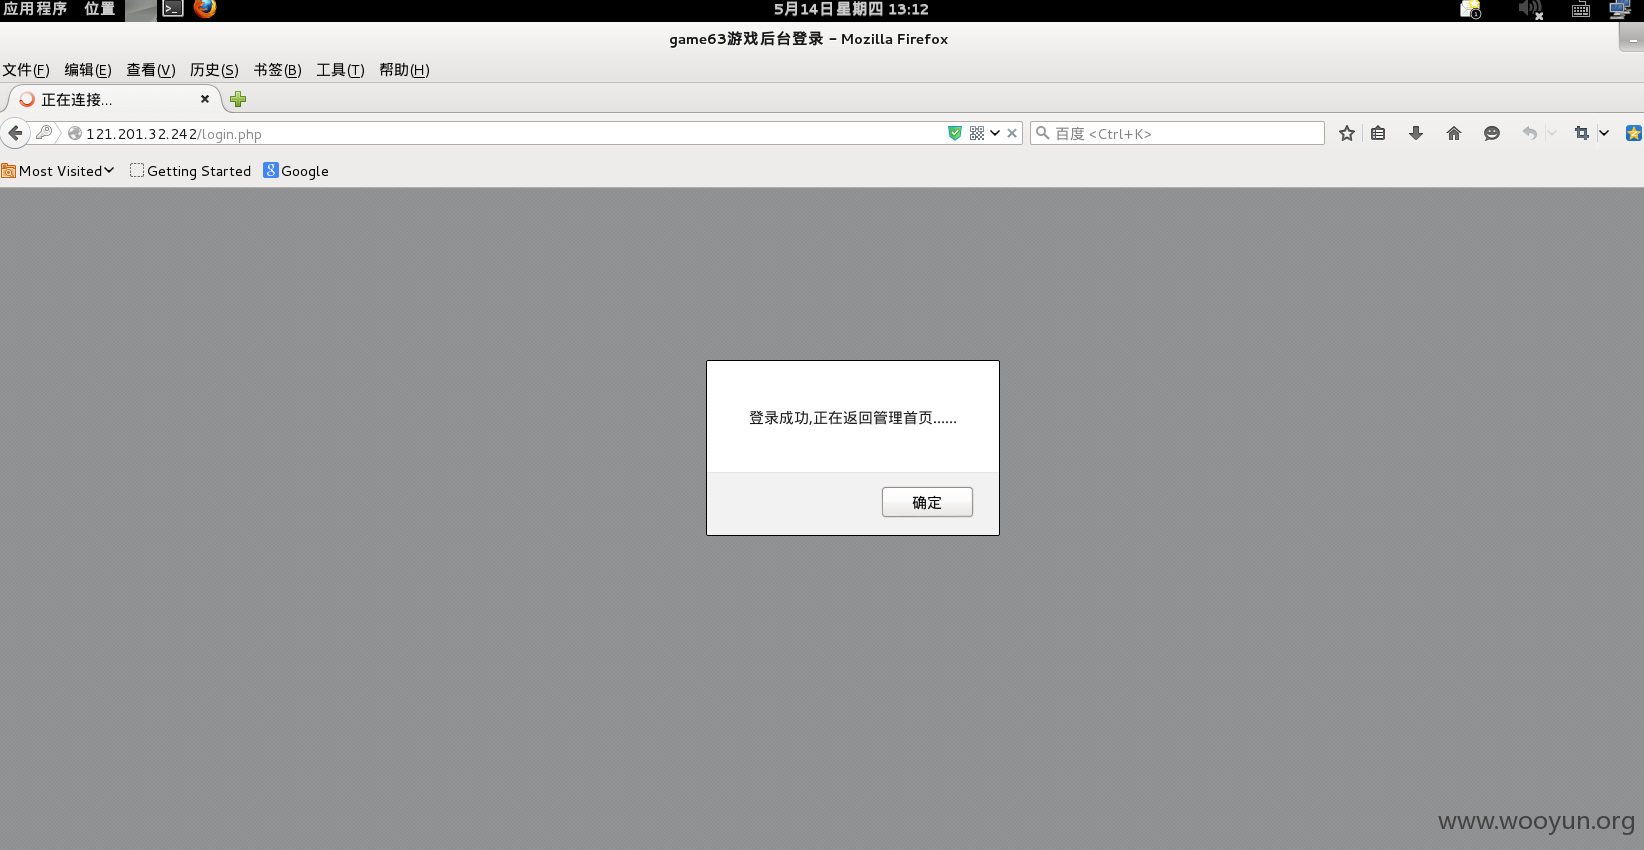Screen dimensions: 1644x850
Task: Show bookmarks list icon next to star
Action: point(1378,133)
